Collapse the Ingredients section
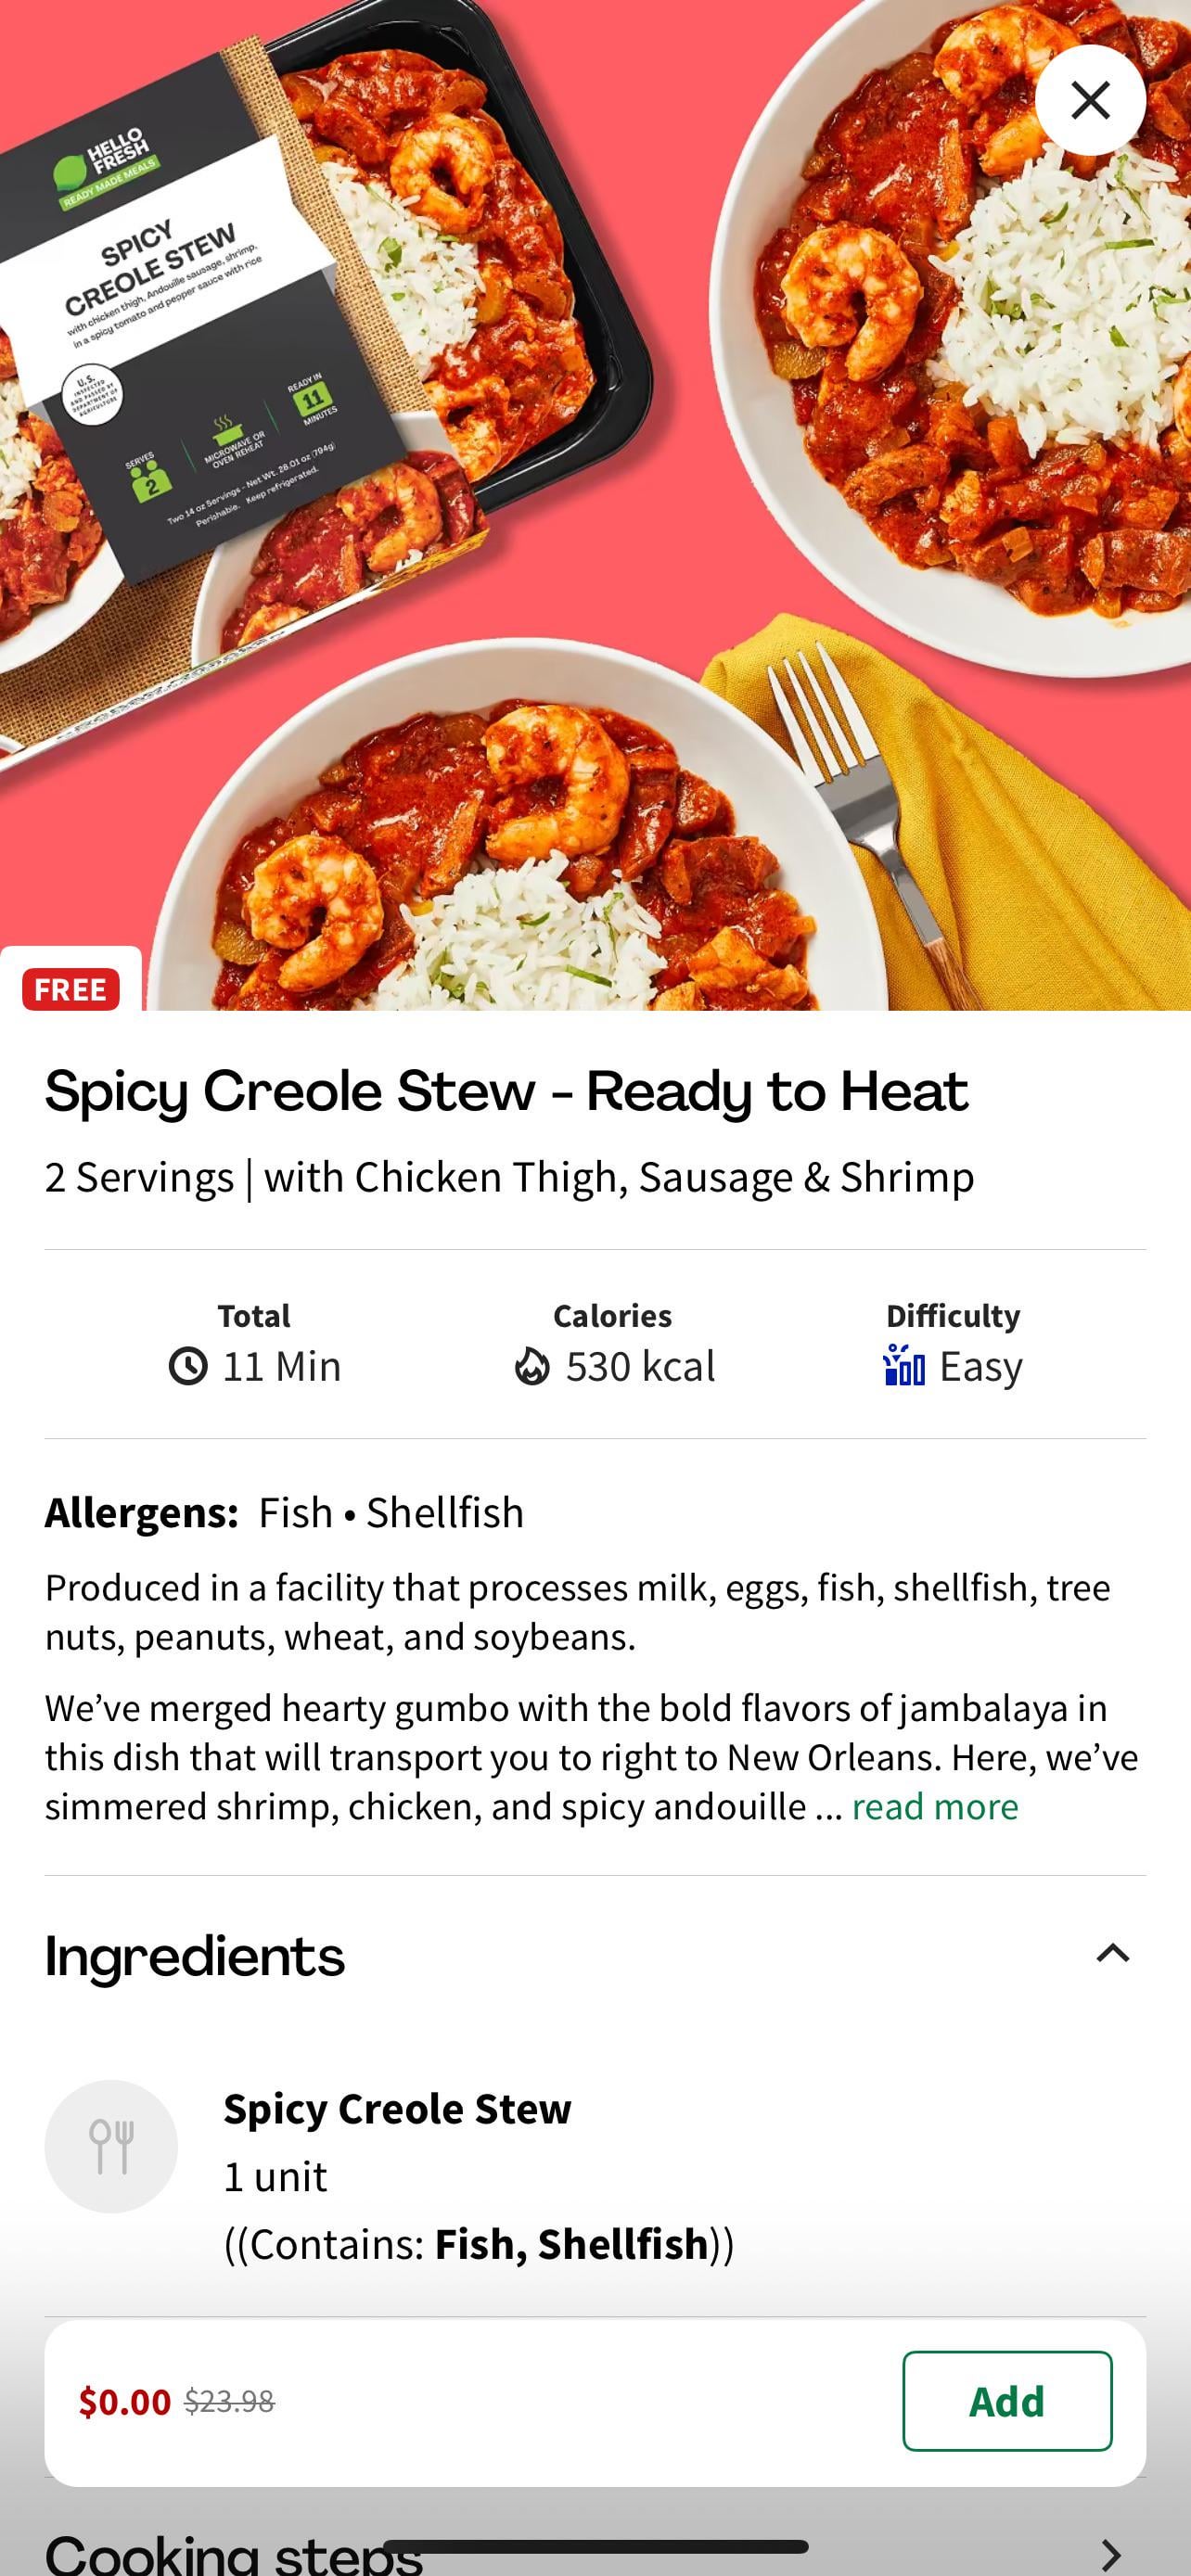The height and width of the screenshot is (2576, 1191). click(1112, 1953)
